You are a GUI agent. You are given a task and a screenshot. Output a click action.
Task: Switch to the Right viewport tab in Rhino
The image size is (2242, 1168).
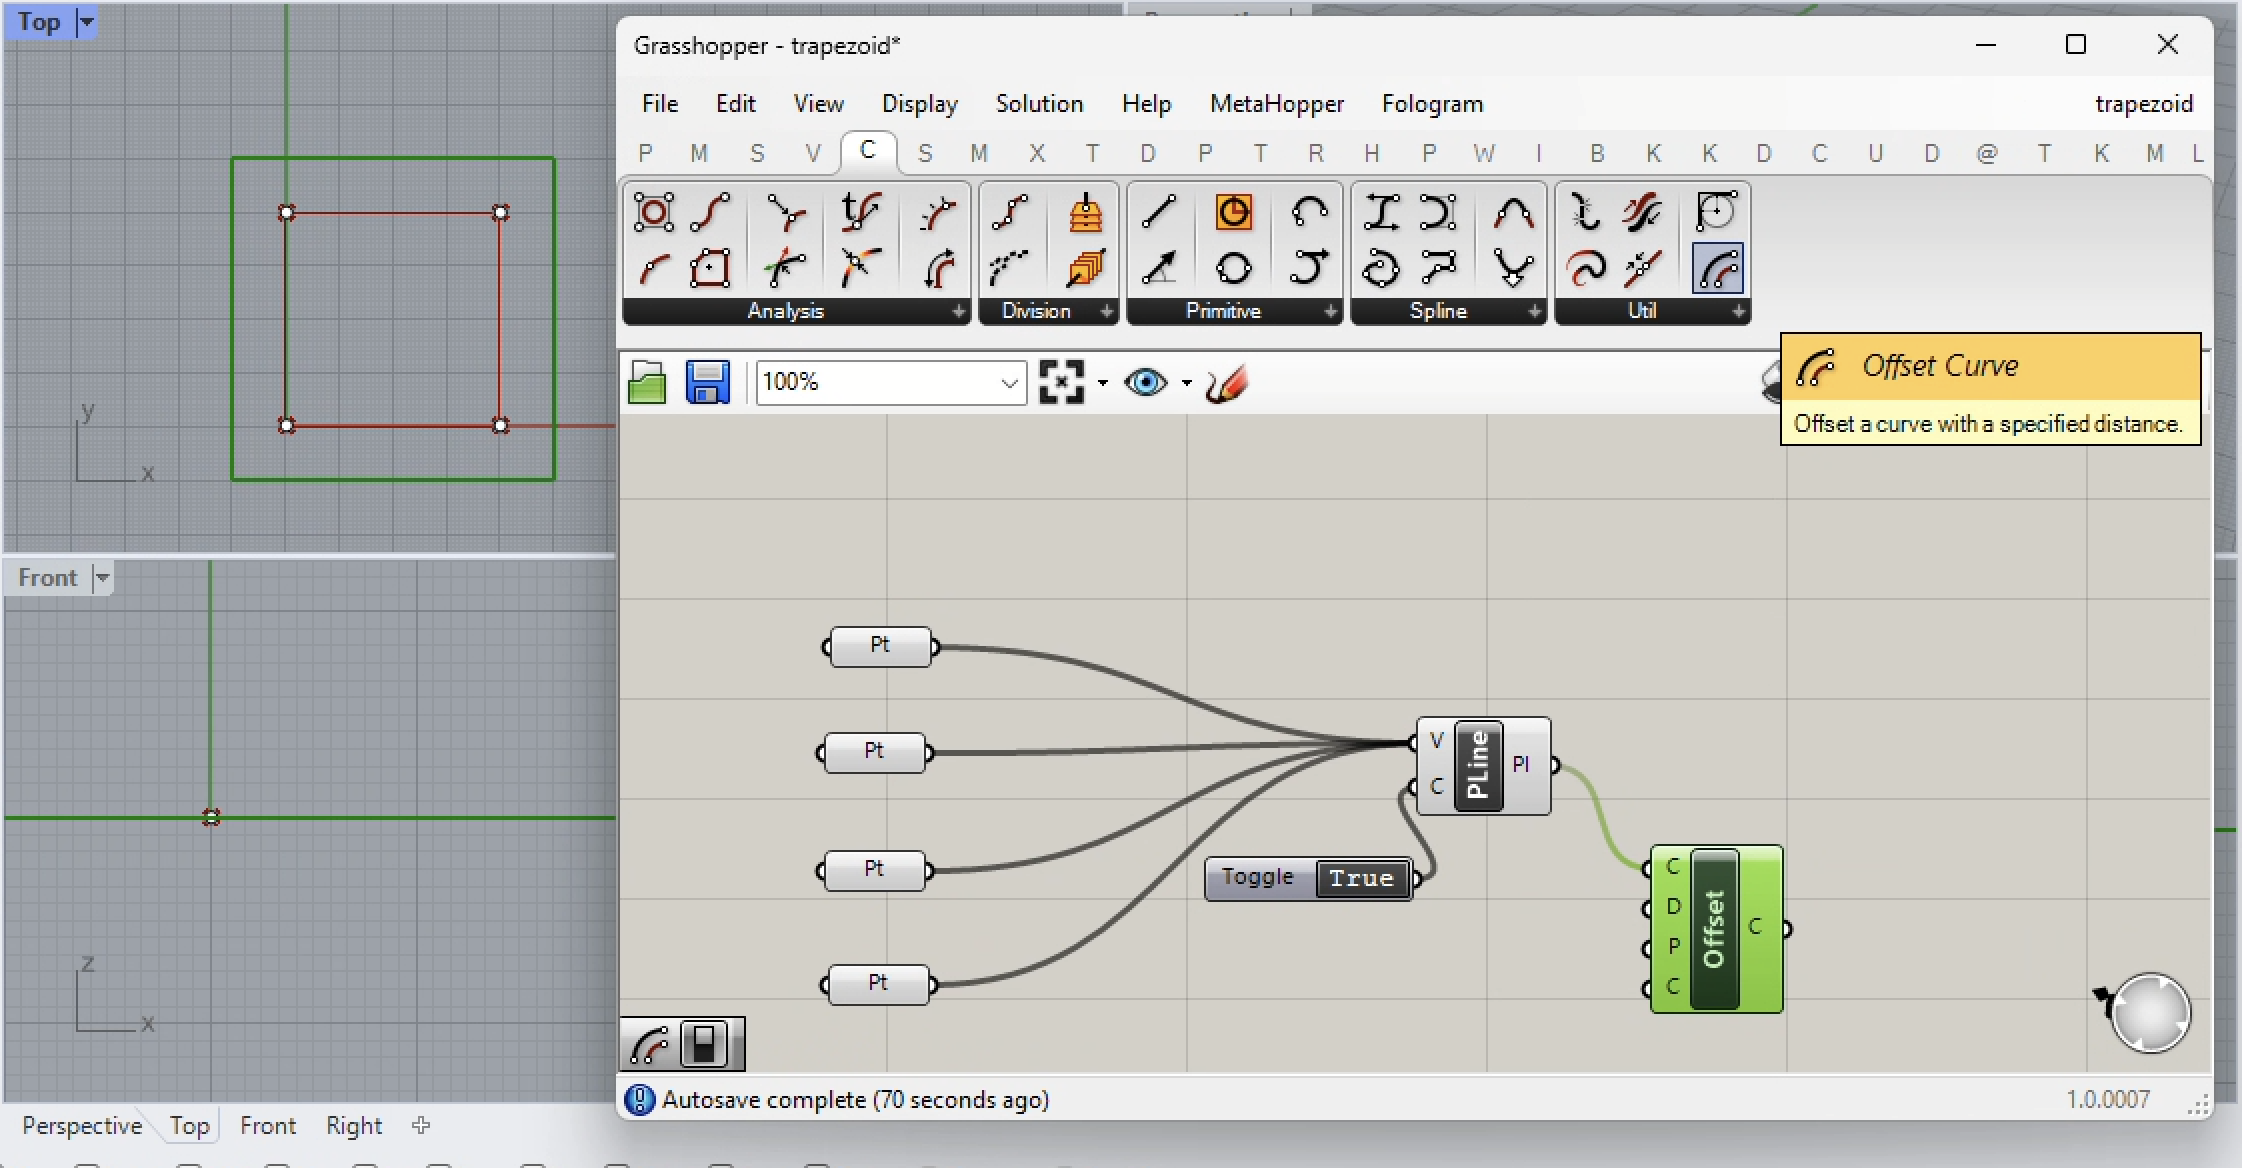click(x=354, y=1126)
